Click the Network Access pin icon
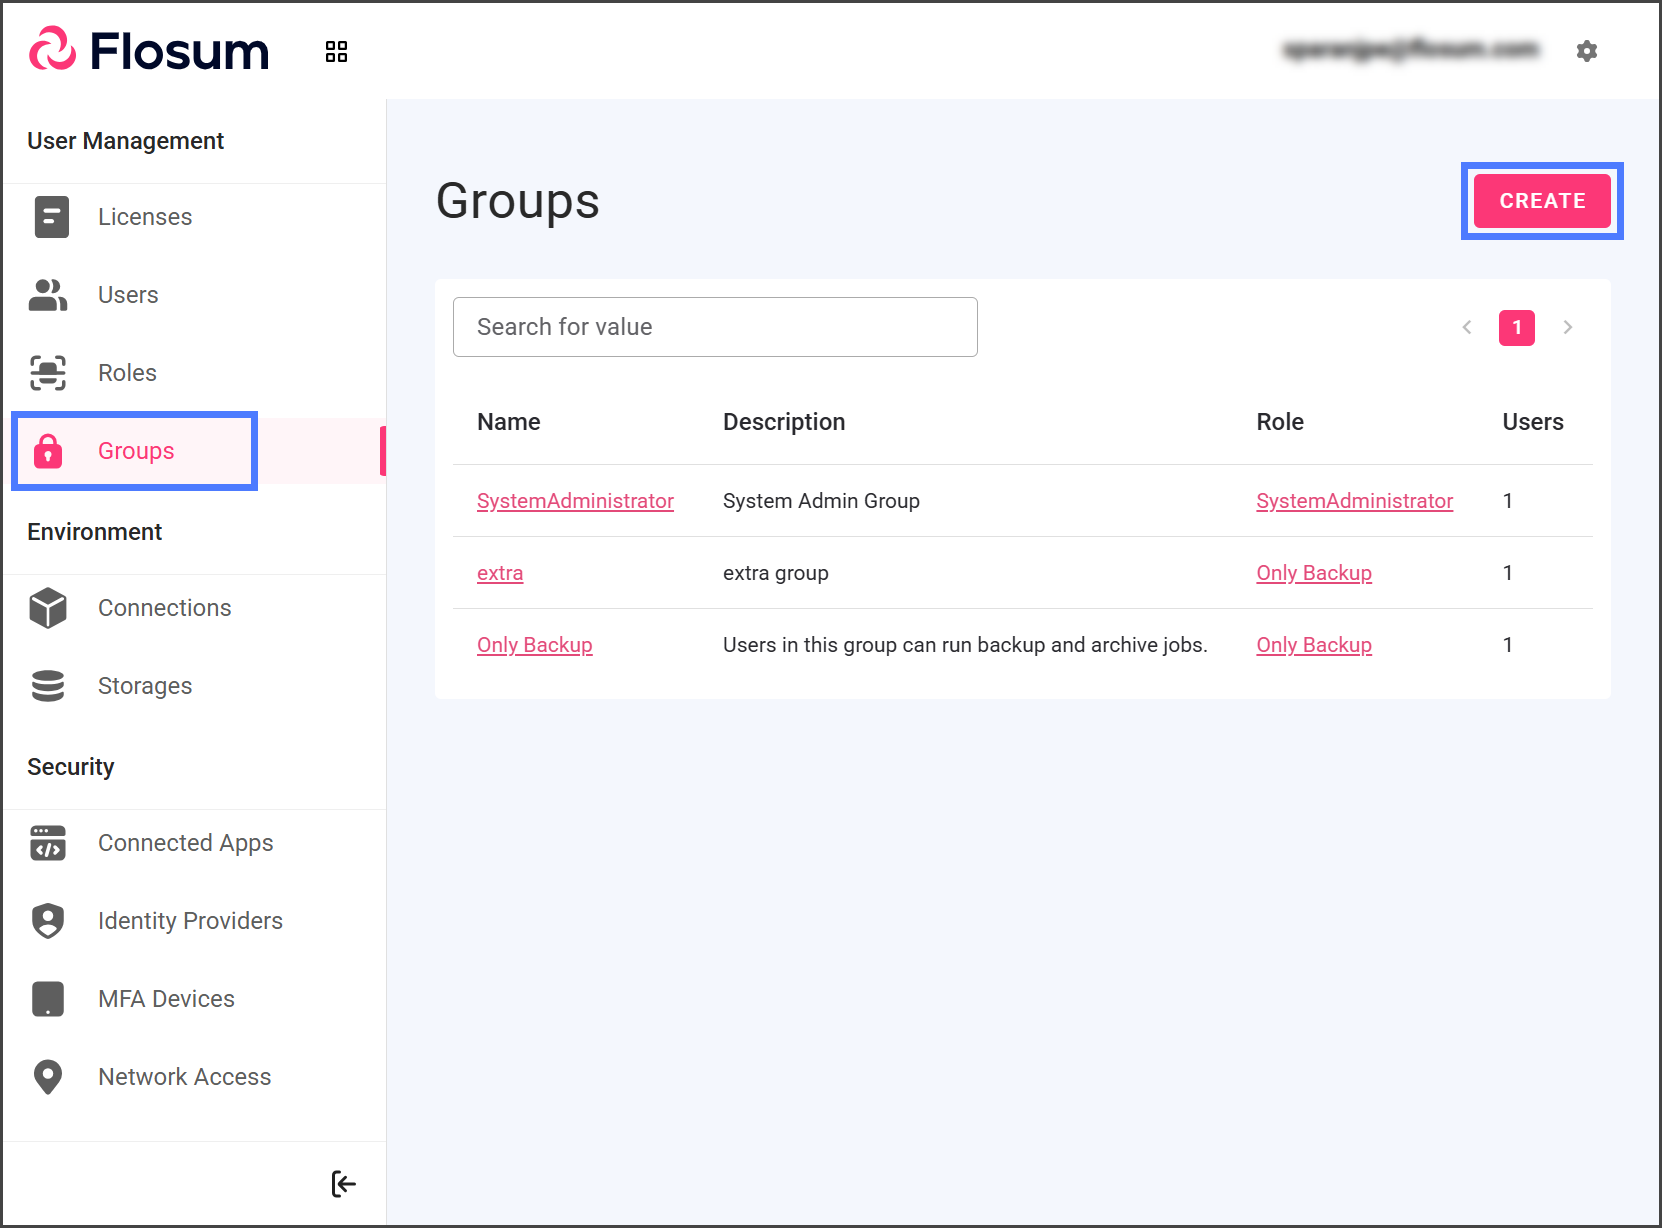 (x=48, y=1077)
